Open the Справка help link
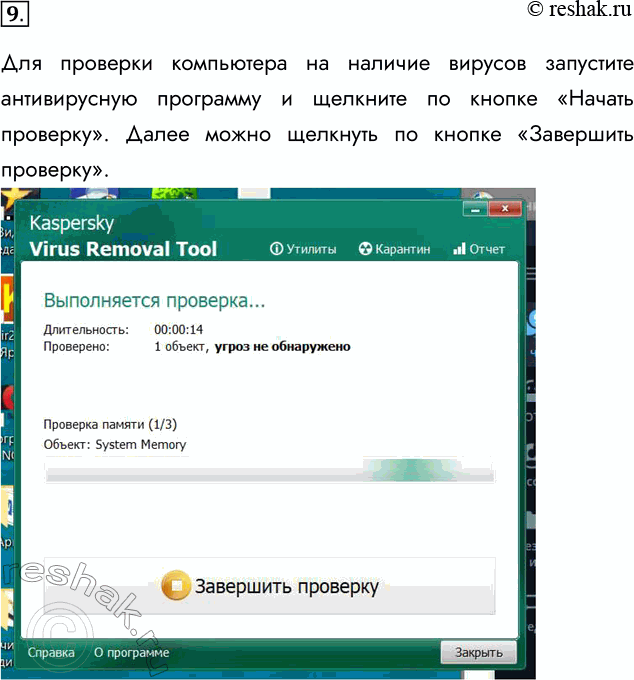 point(51,653)
